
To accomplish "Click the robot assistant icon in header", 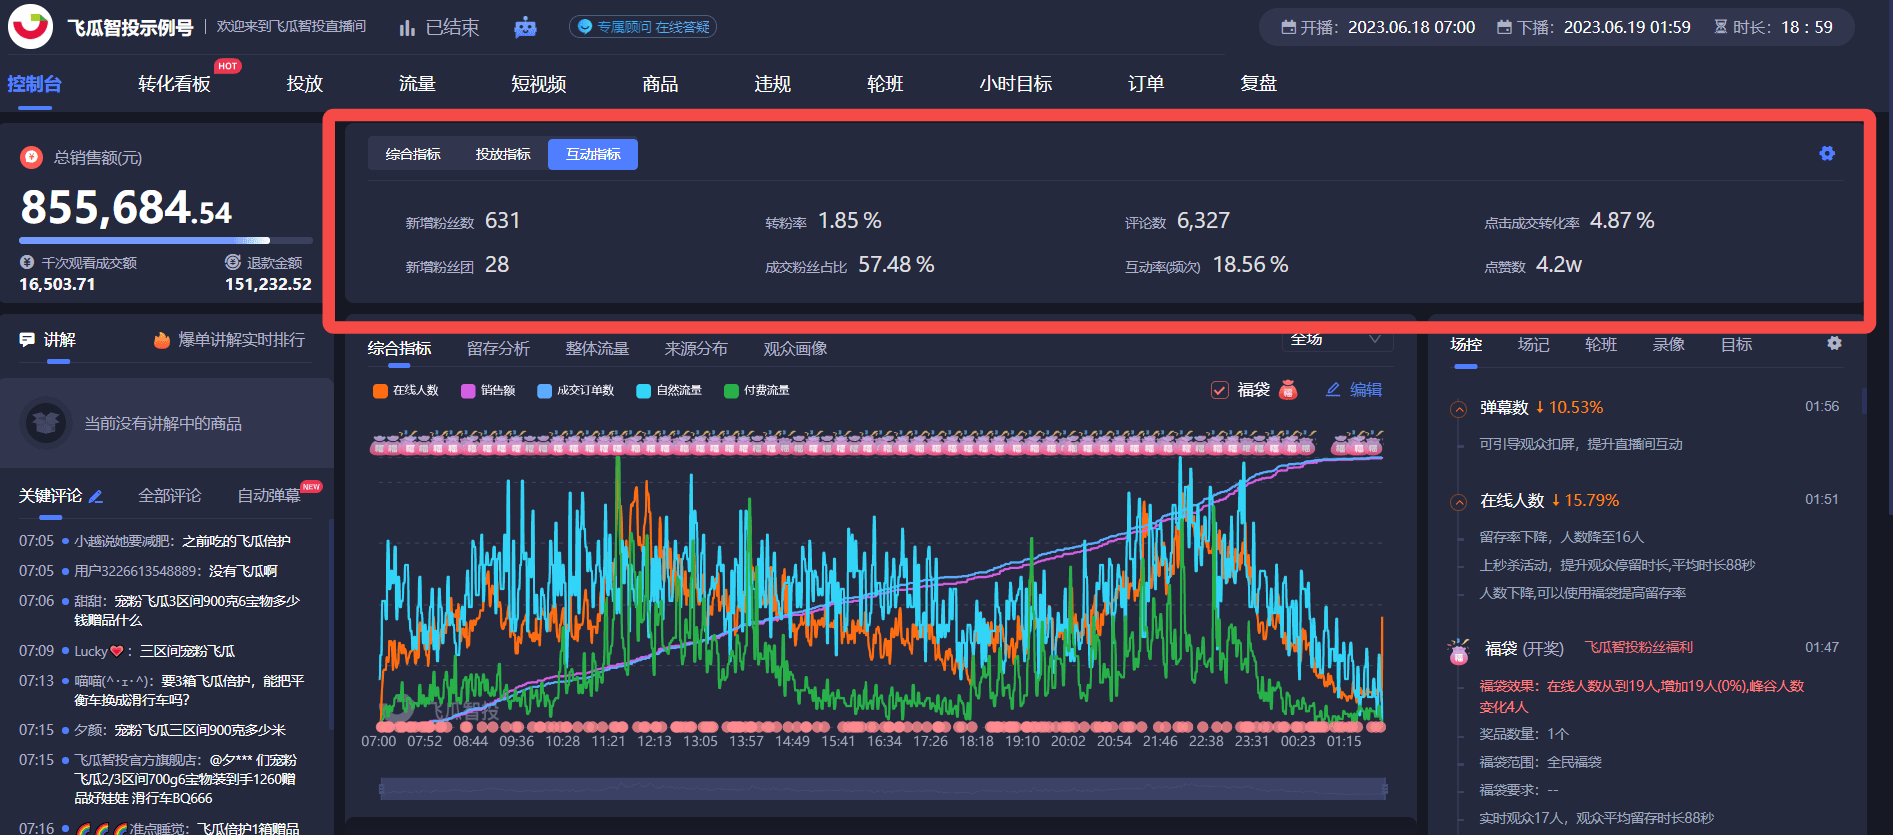I will pyautogui.click(x=525, y=27).
